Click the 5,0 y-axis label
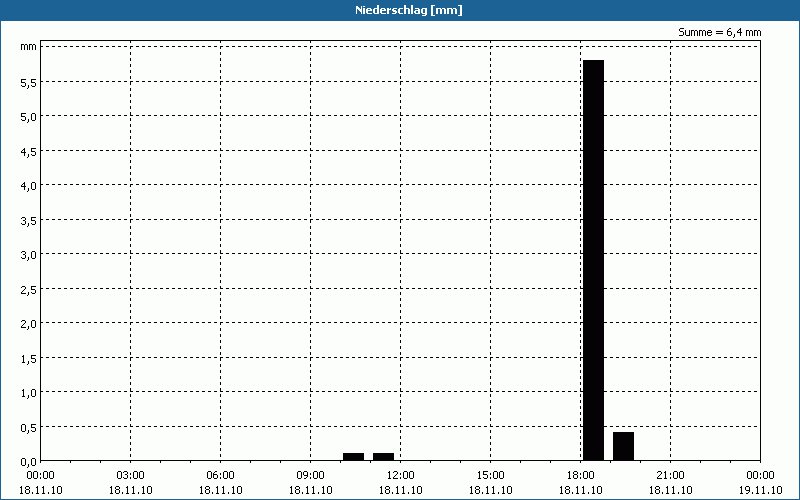Image resolution: width=800 pixels, height=500 pixels. (28, 117)
